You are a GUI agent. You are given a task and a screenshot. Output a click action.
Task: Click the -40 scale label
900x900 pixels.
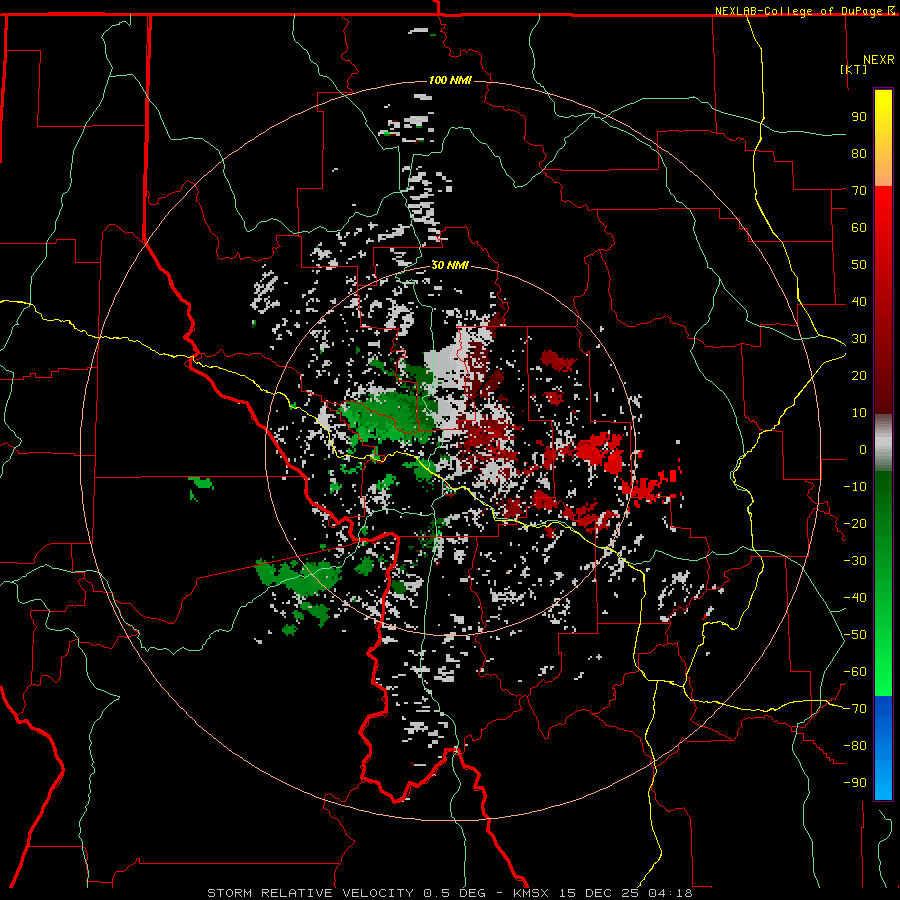855,598
